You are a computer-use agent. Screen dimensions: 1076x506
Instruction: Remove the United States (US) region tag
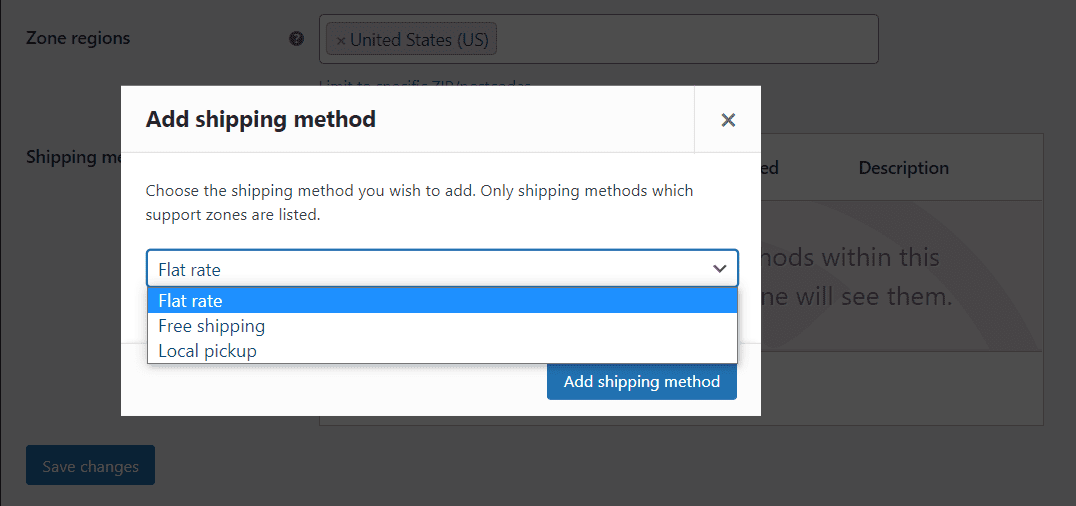341,41
